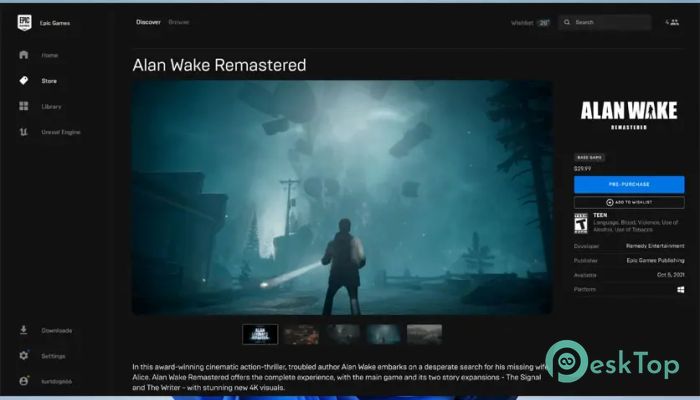Click the Library label in sidebar

pyautogui.click(x=51, y=106)
